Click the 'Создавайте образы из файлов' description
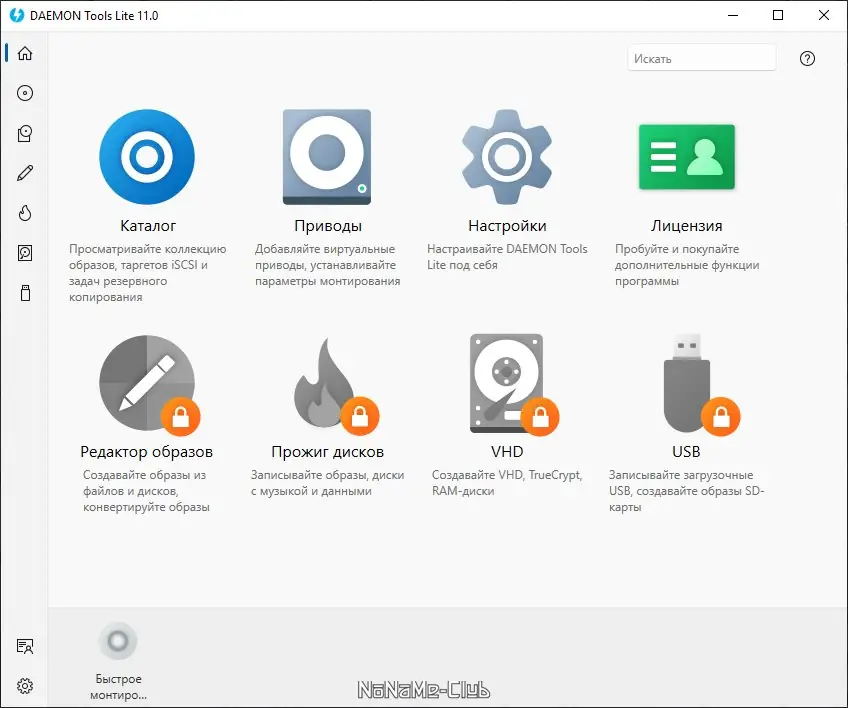 coord(146,491)
